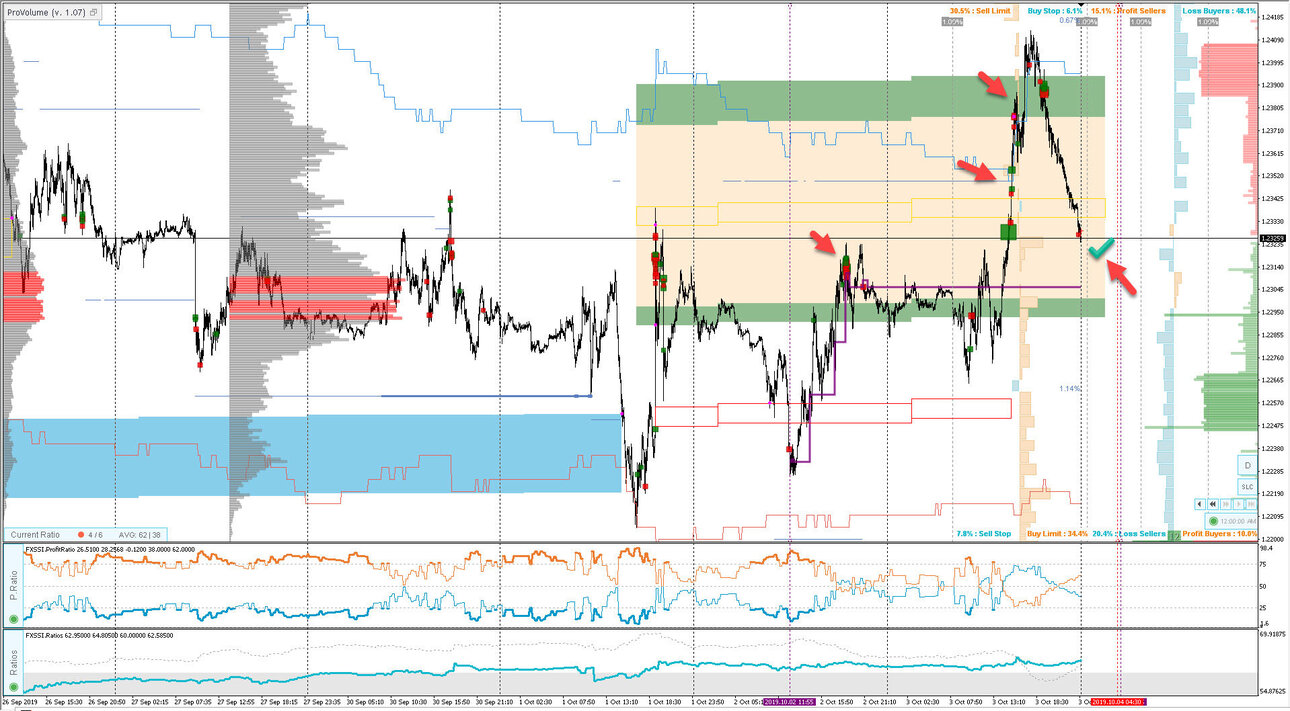Viewport: 1290px width, 711px height.
Task: Toggle the P.Ratio panel green indicator
Action: 13,620
